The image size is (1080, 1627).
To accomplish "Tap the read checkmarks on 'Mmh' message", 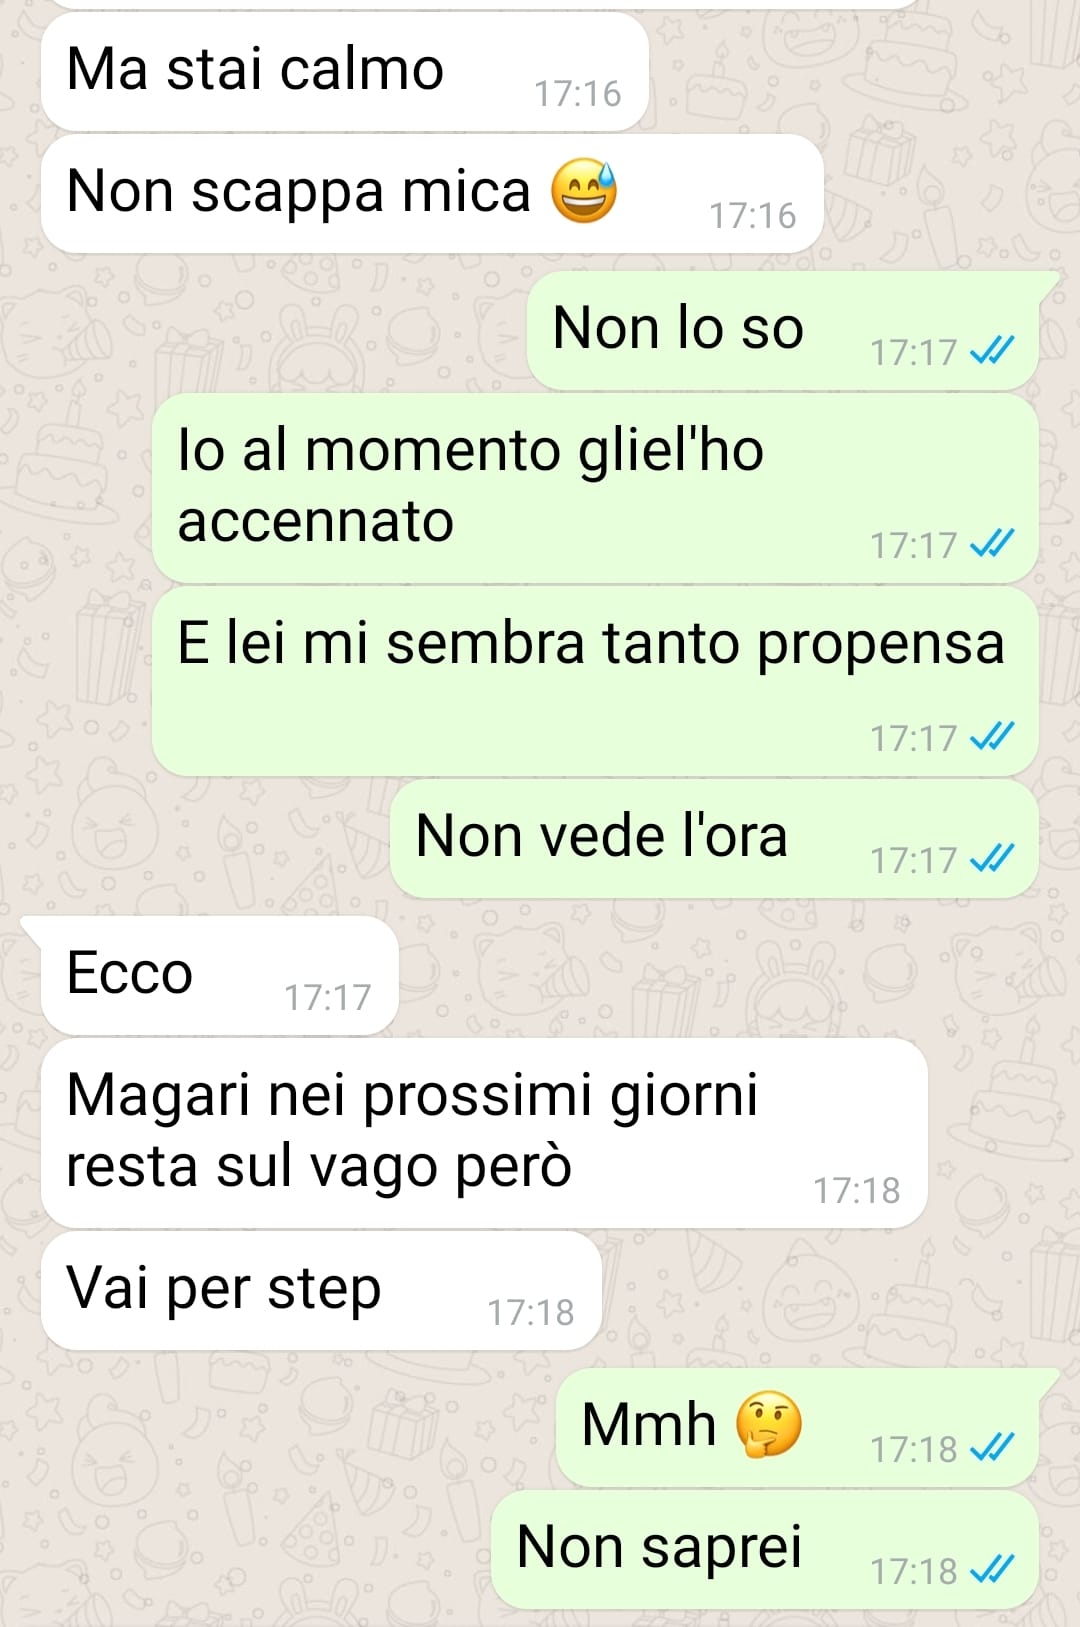I will tap(993, 1447).
